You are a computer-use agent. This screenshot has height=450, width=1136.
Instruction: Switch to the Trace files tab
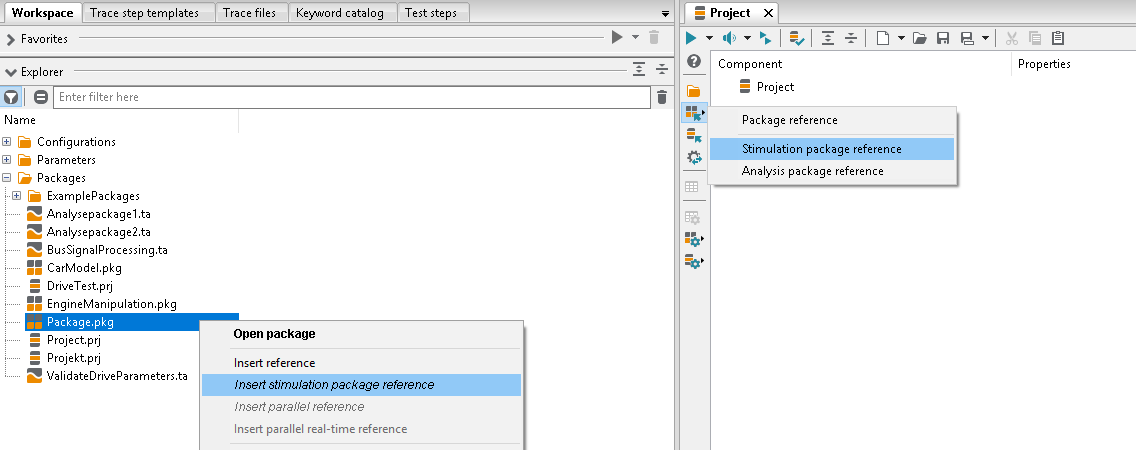(249, 13)
